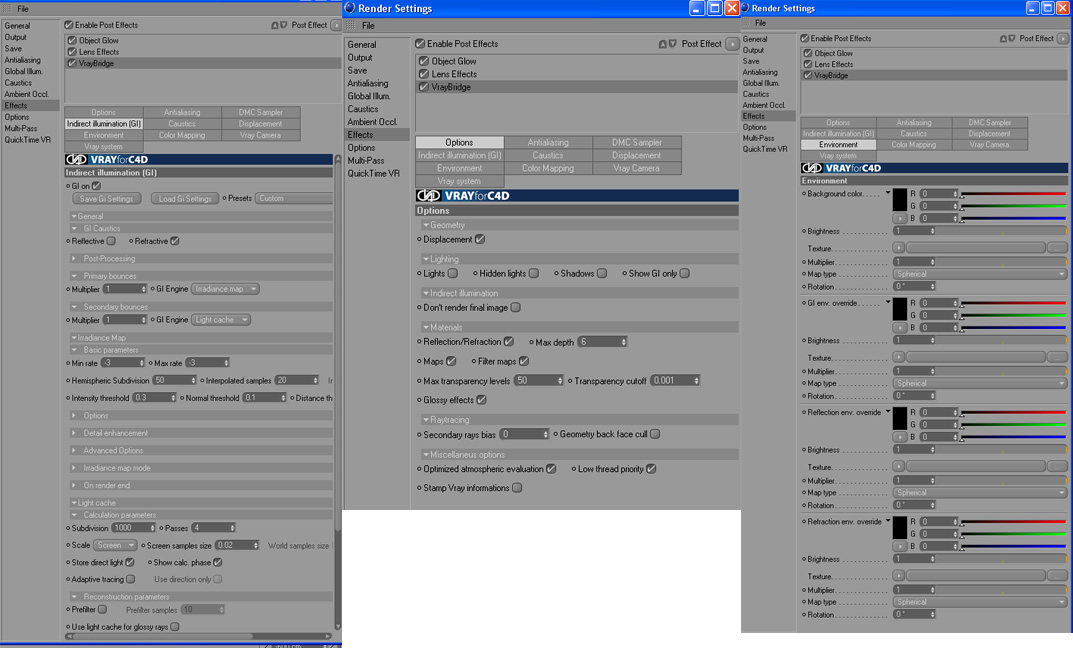Viewport: 1073px width, 648px height.
Task: Click the browse button at end of Reflection override Texture field
Action: click(1057, 466)
